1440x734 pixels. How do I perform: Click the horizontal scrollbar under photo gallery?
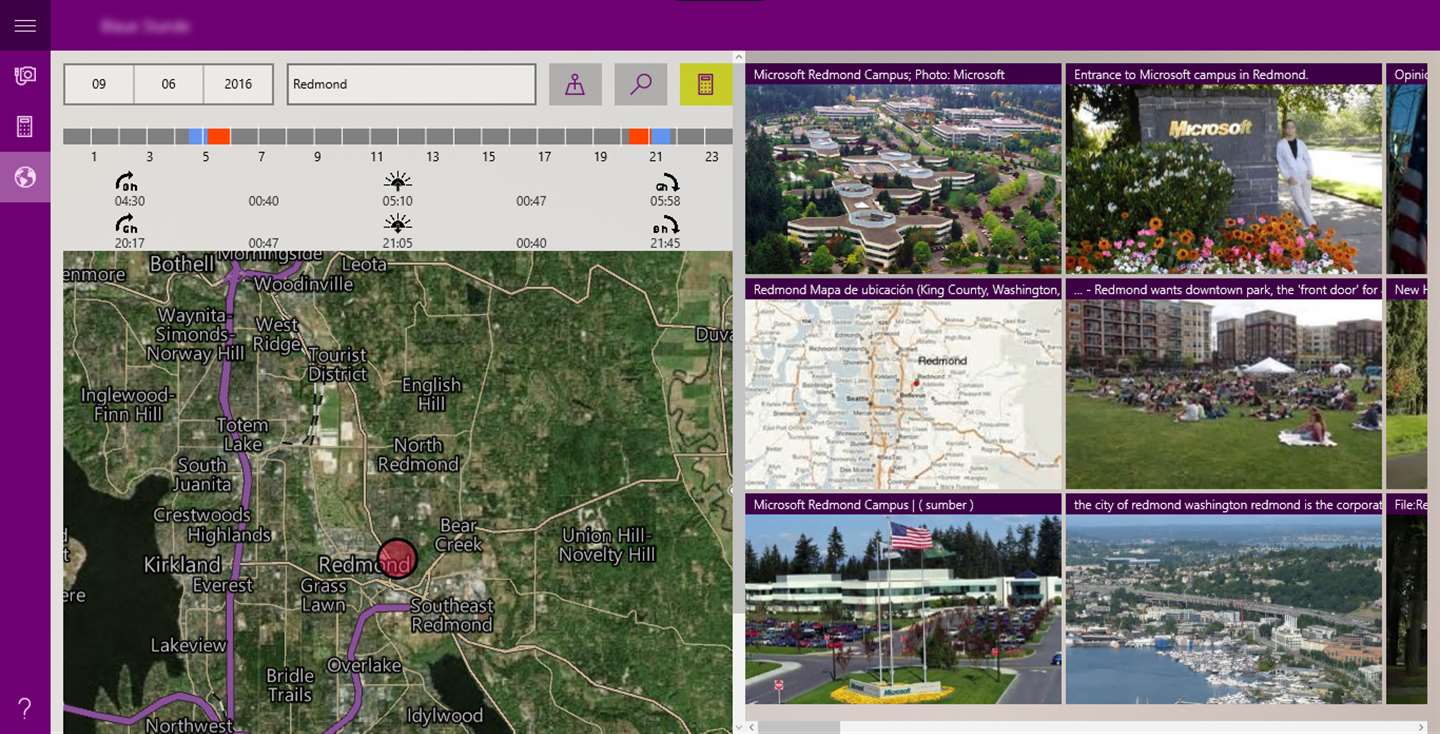(x=1085, y=726)
